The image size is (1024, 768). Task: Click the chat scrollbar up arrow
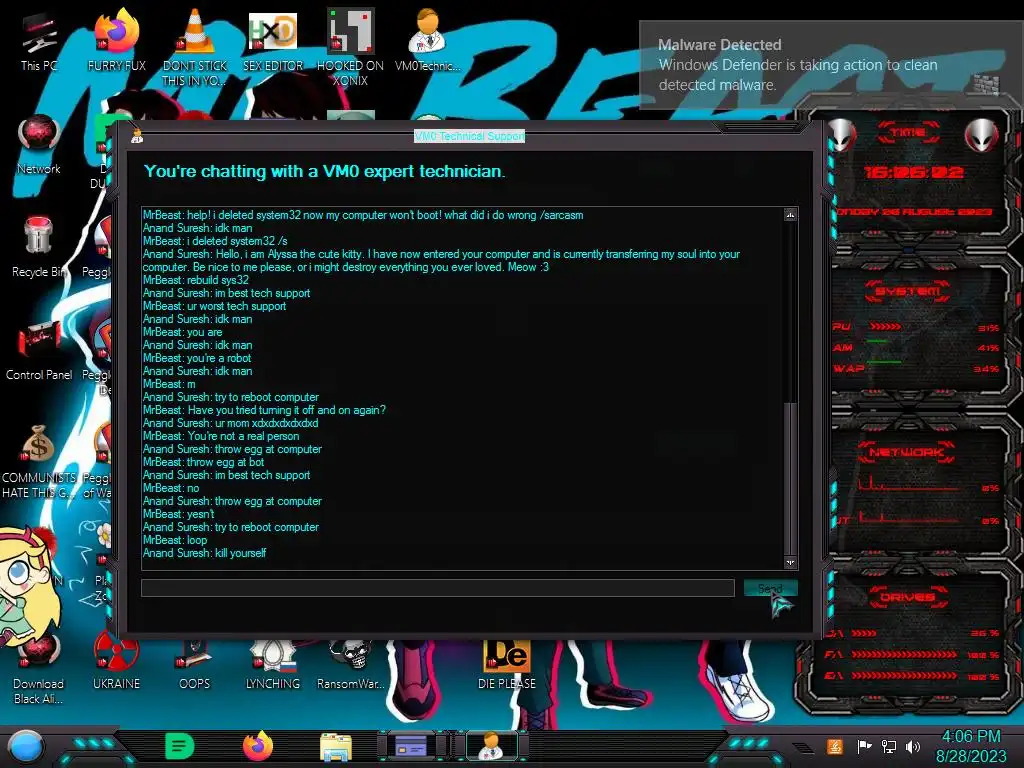click(790, 215)
